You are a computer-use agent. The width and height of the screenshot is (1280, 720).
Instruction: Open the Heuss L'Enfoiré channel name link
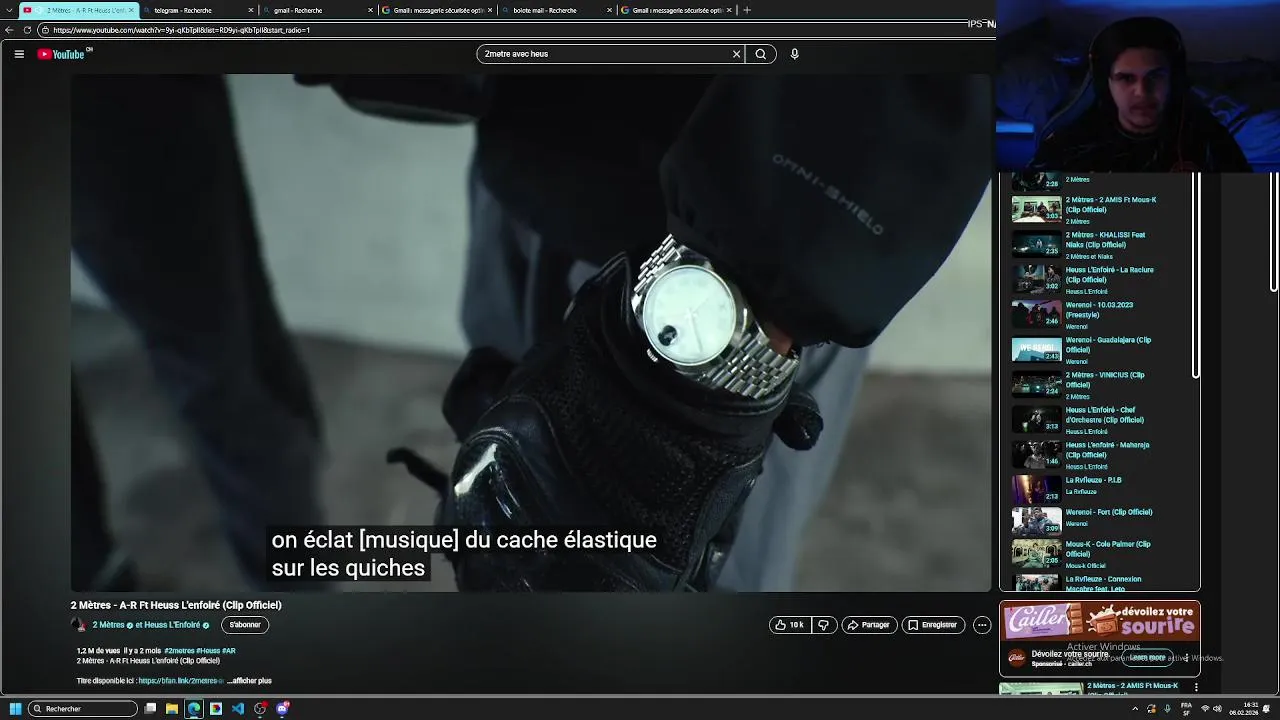[x=174, y=625]
